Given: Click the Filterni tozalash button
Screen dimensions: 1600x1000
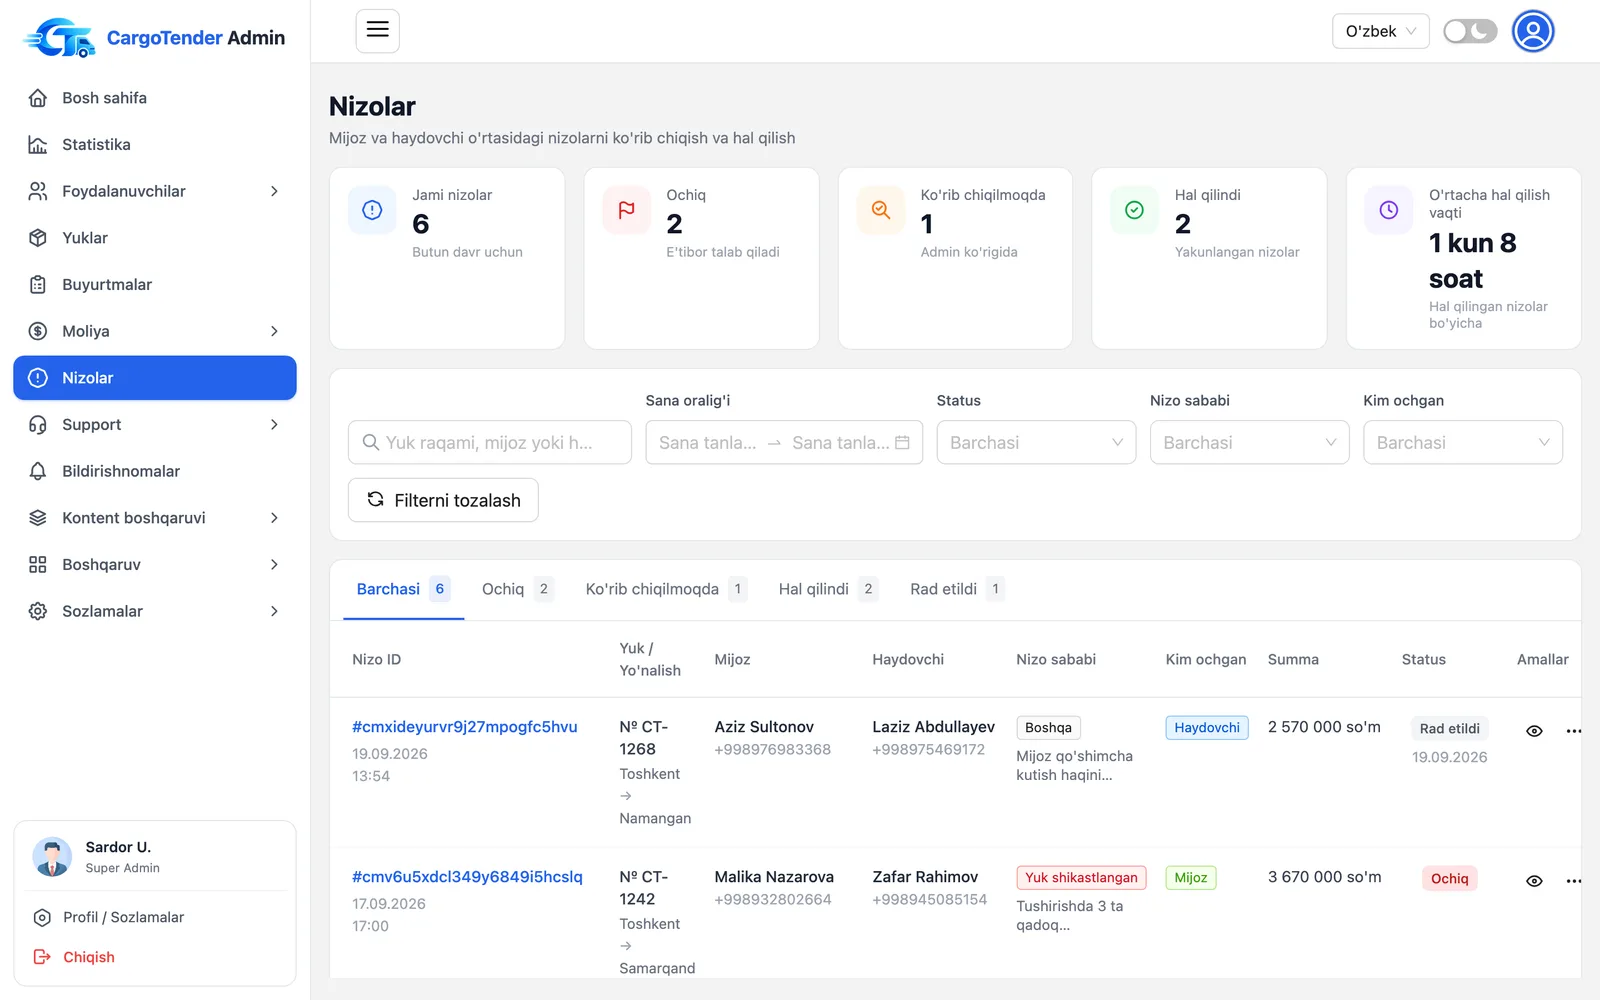Looking at the screenshot, I should click(x=443, y=500).
